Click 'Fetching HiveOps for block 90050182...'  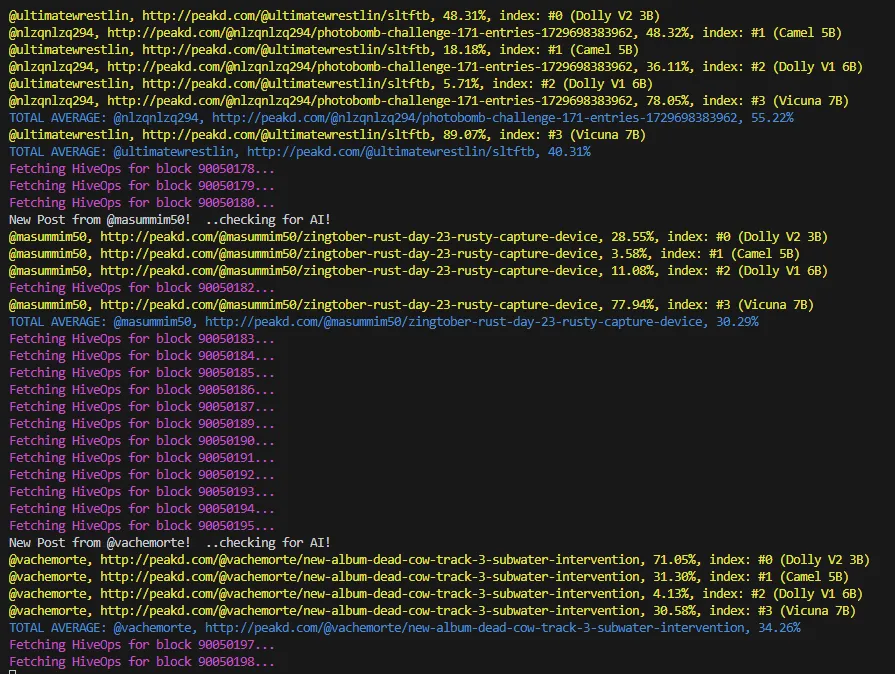(x=142, y=288)
